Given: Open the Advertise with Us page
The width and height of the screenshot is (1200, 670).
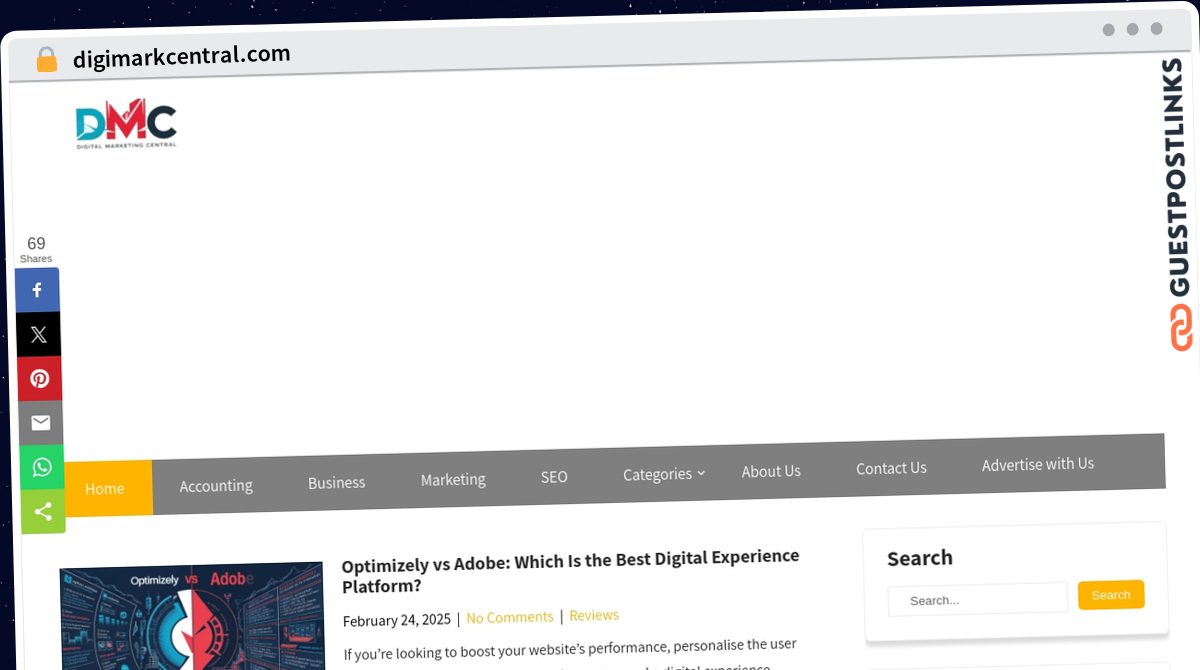Looking at the screenshot, I should click(1037, 464).
